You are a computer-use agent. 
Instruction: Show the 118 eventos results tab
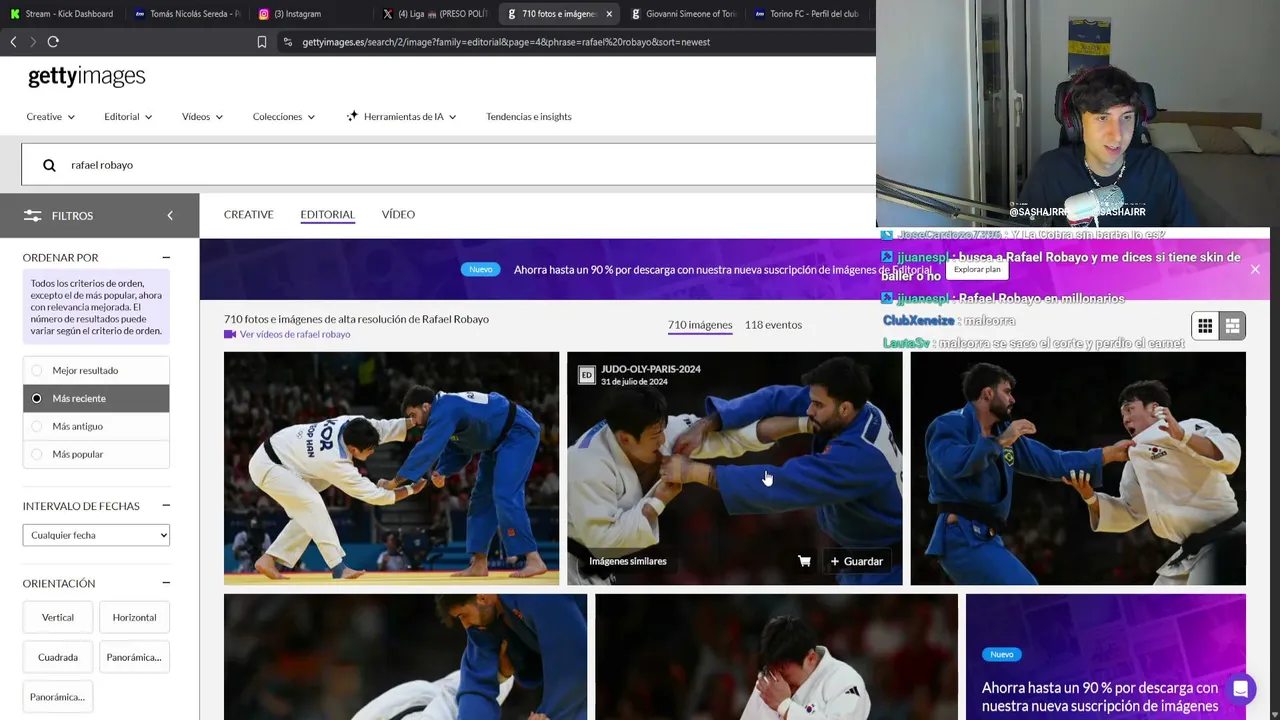(773, 325)
